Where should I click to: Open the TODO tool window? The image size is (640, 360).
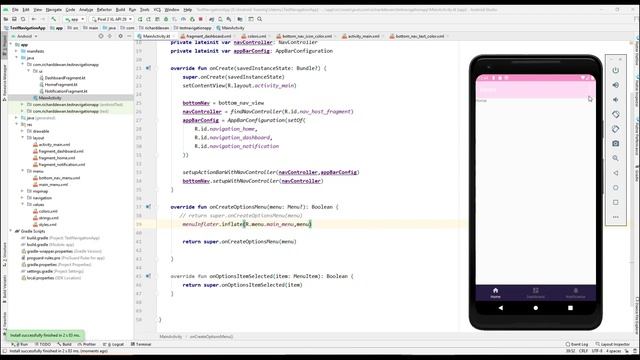[x=42, y=344]
